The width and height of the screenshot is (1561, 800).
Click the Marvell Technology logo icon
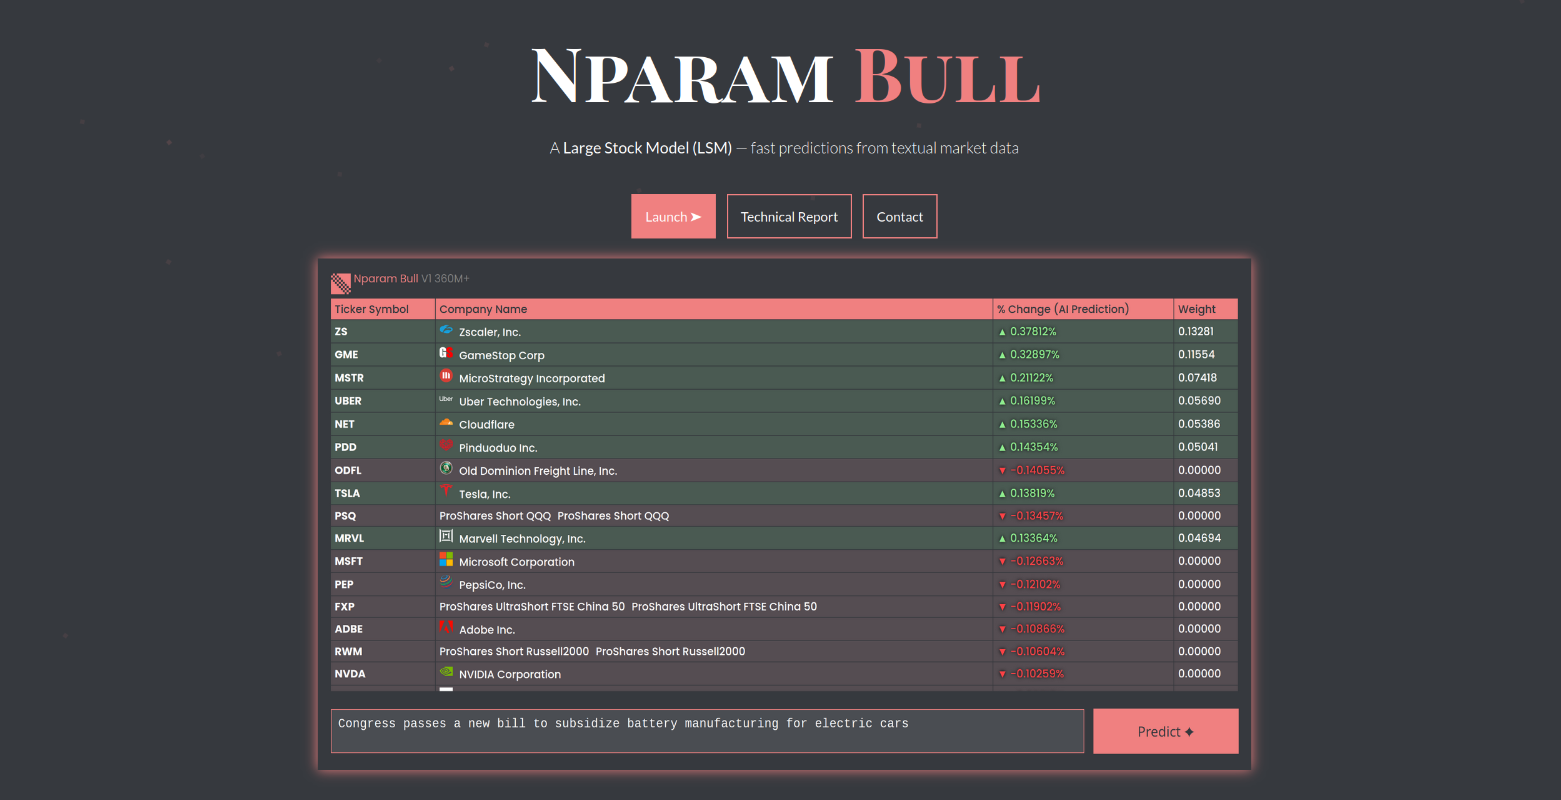pyautogui.click(x=446, y=537)
